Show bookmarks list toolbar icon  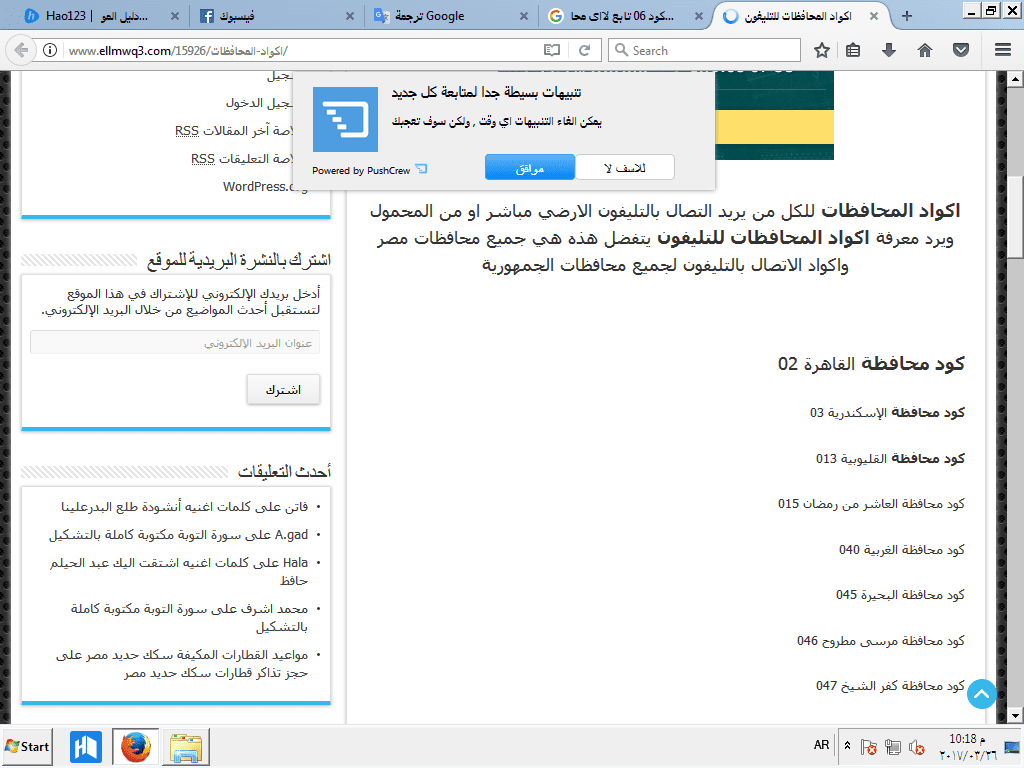click(853, 50)
